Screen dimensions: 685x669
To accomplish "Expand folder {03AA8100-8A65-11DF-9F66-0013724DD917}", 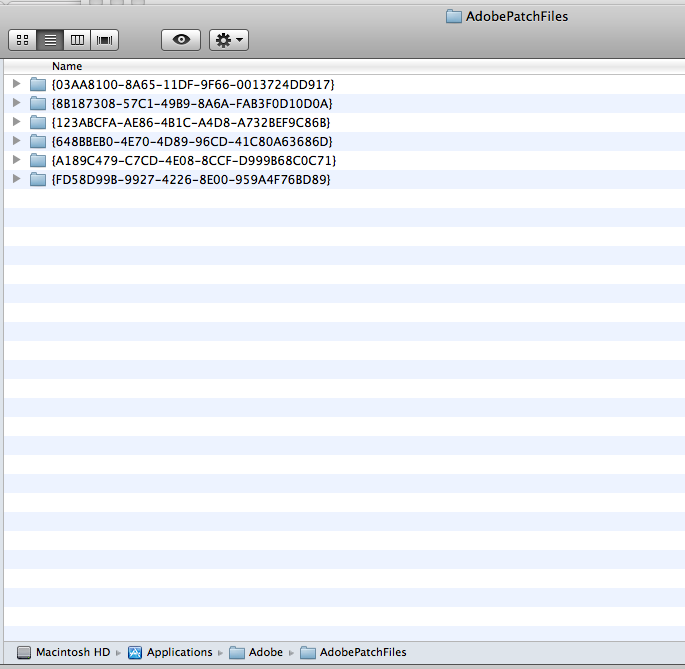I will pos(17,83).
